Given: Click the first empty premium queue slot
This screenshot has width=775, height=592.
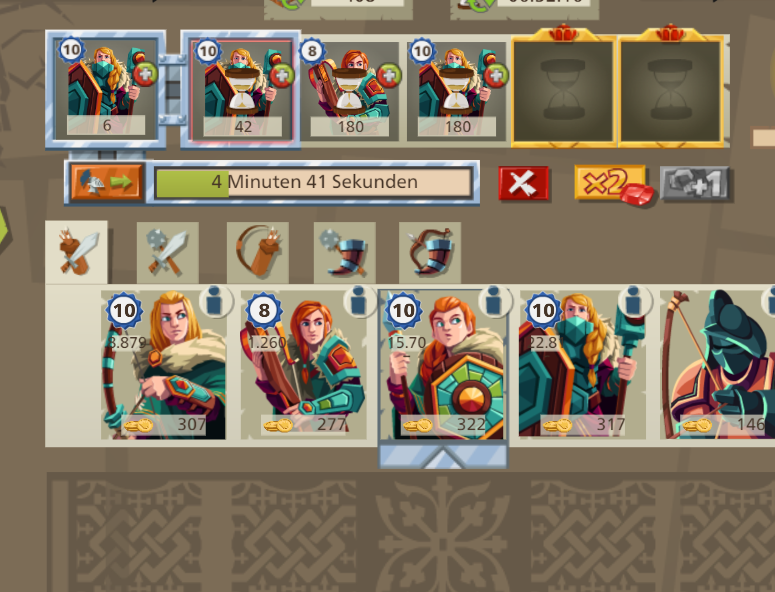Looking at the screenshot, I should pyautogui.click(x=563, y=90).
